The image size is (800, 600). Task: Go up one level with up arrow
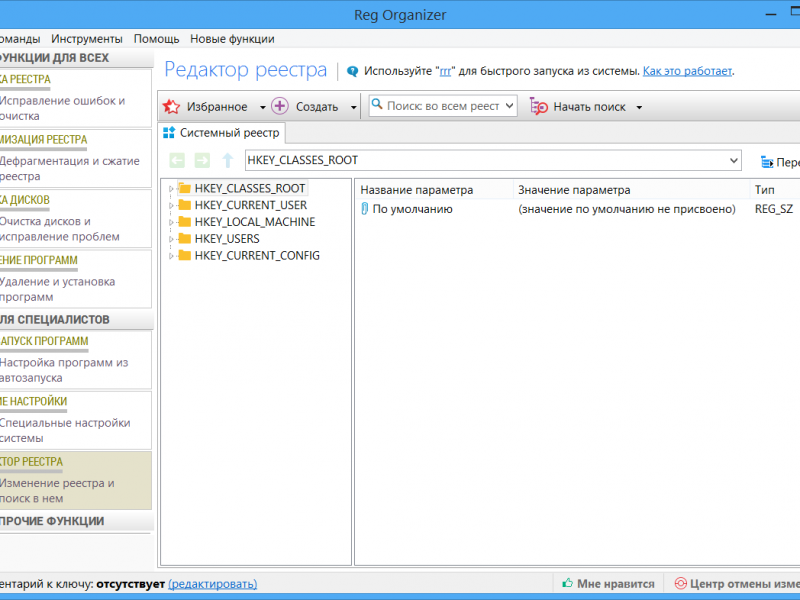228,161
